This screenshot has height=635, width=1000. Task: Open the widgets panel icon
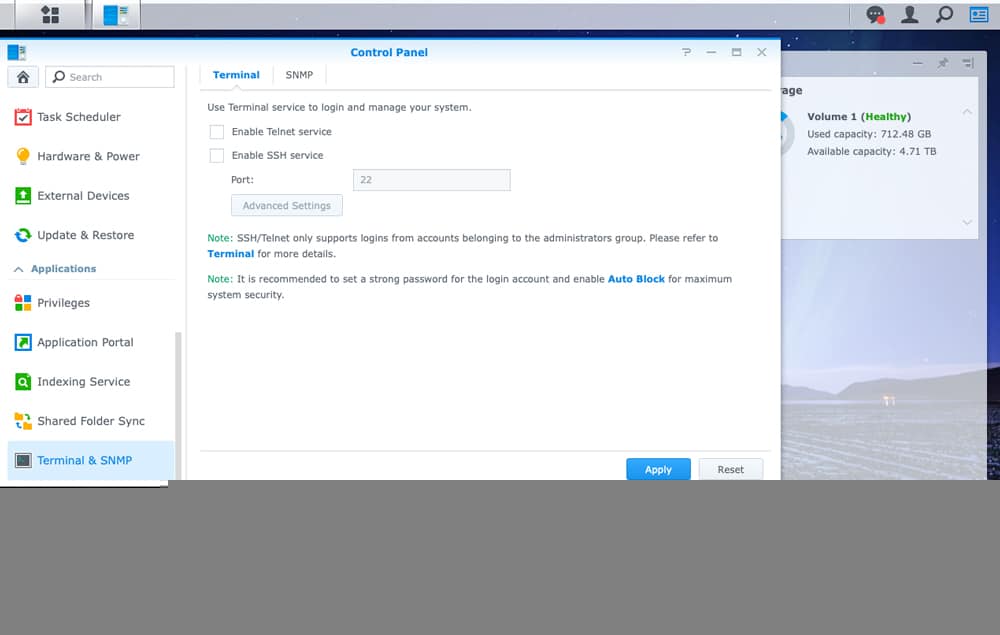[x=978, y=15]
